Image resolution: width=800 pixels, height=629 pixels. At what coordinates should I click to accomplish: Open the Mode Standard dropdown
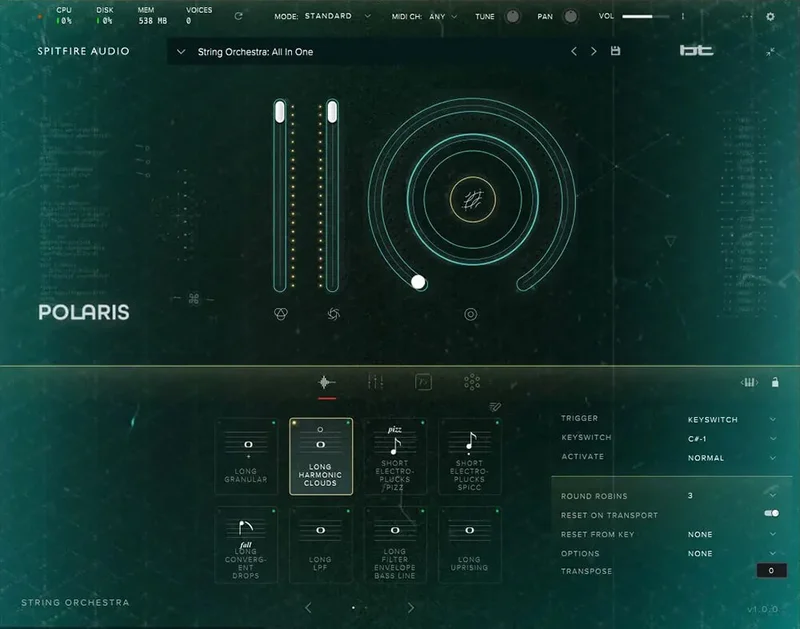pyautogui.click(x=337, y=16)
